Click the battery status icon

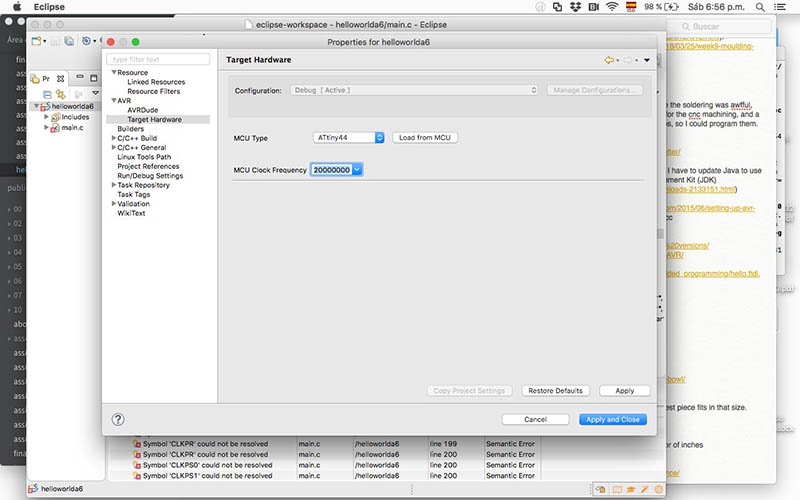[671, 7]
